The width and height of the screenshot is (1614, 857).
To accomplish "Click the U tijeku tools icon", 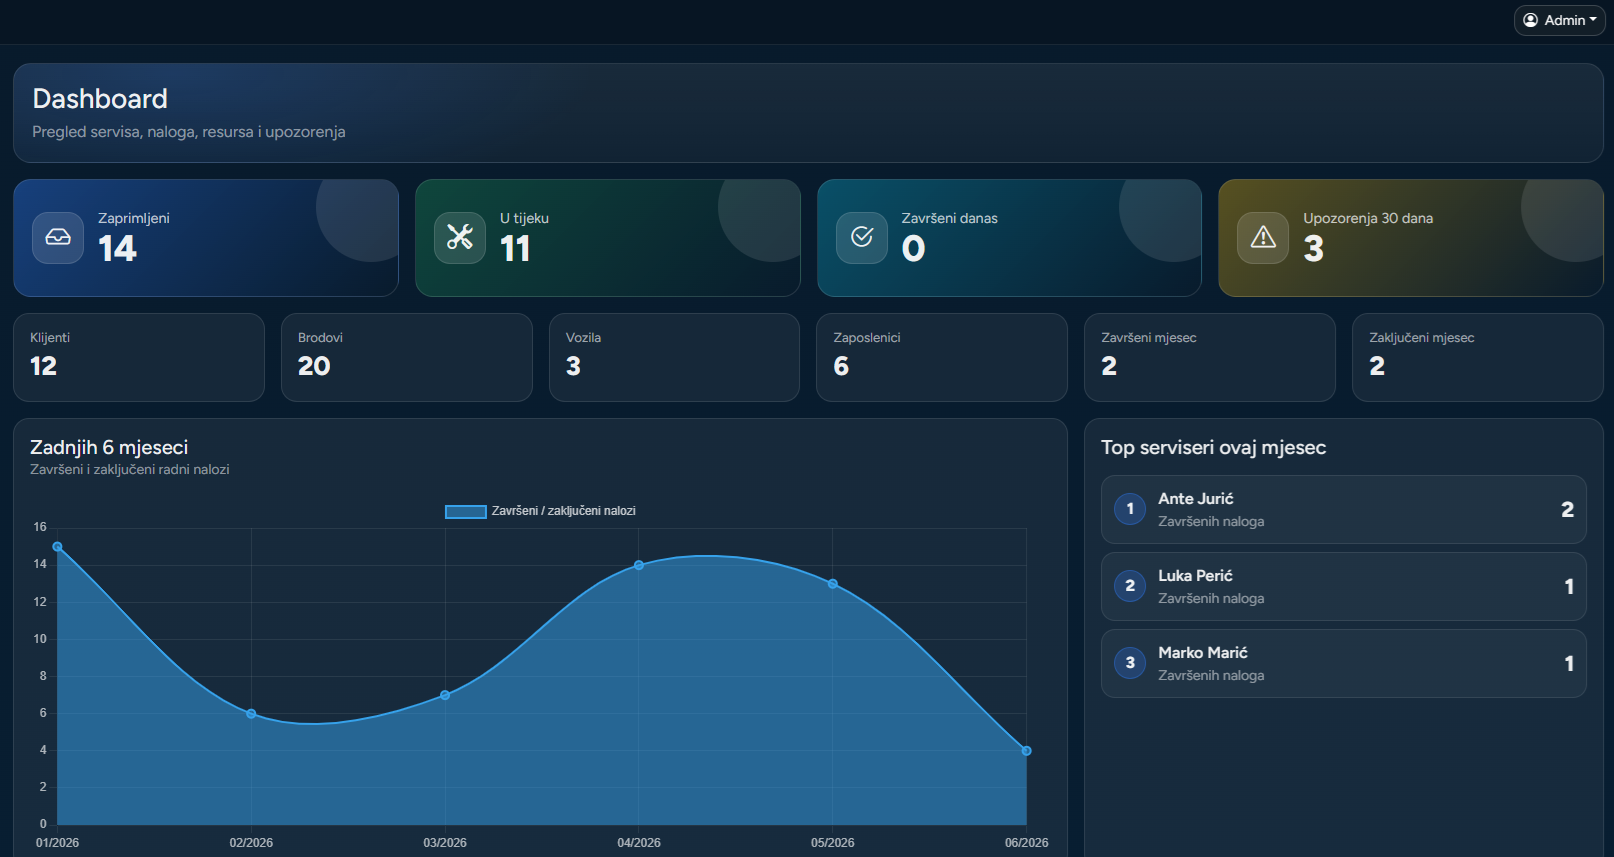I will [x=460, y=238].
